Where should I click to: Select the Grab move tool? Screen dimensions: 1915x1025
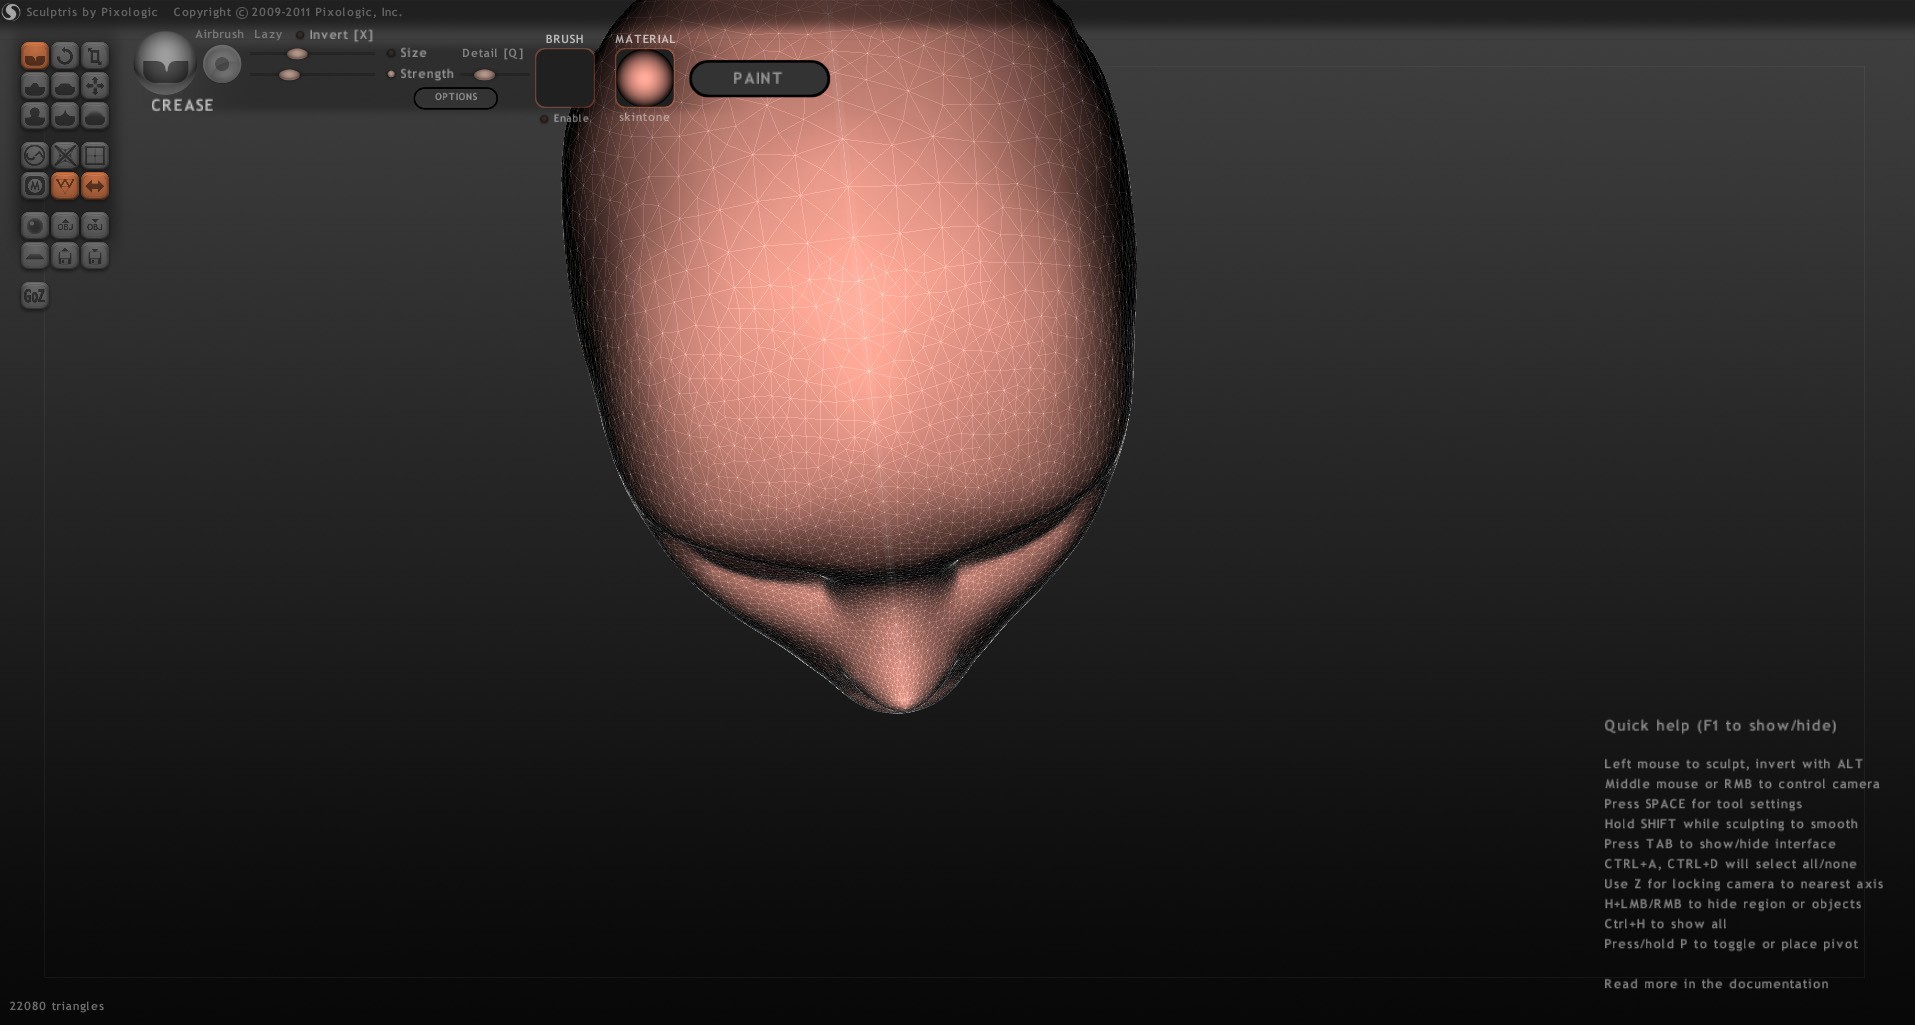[95, 86]
